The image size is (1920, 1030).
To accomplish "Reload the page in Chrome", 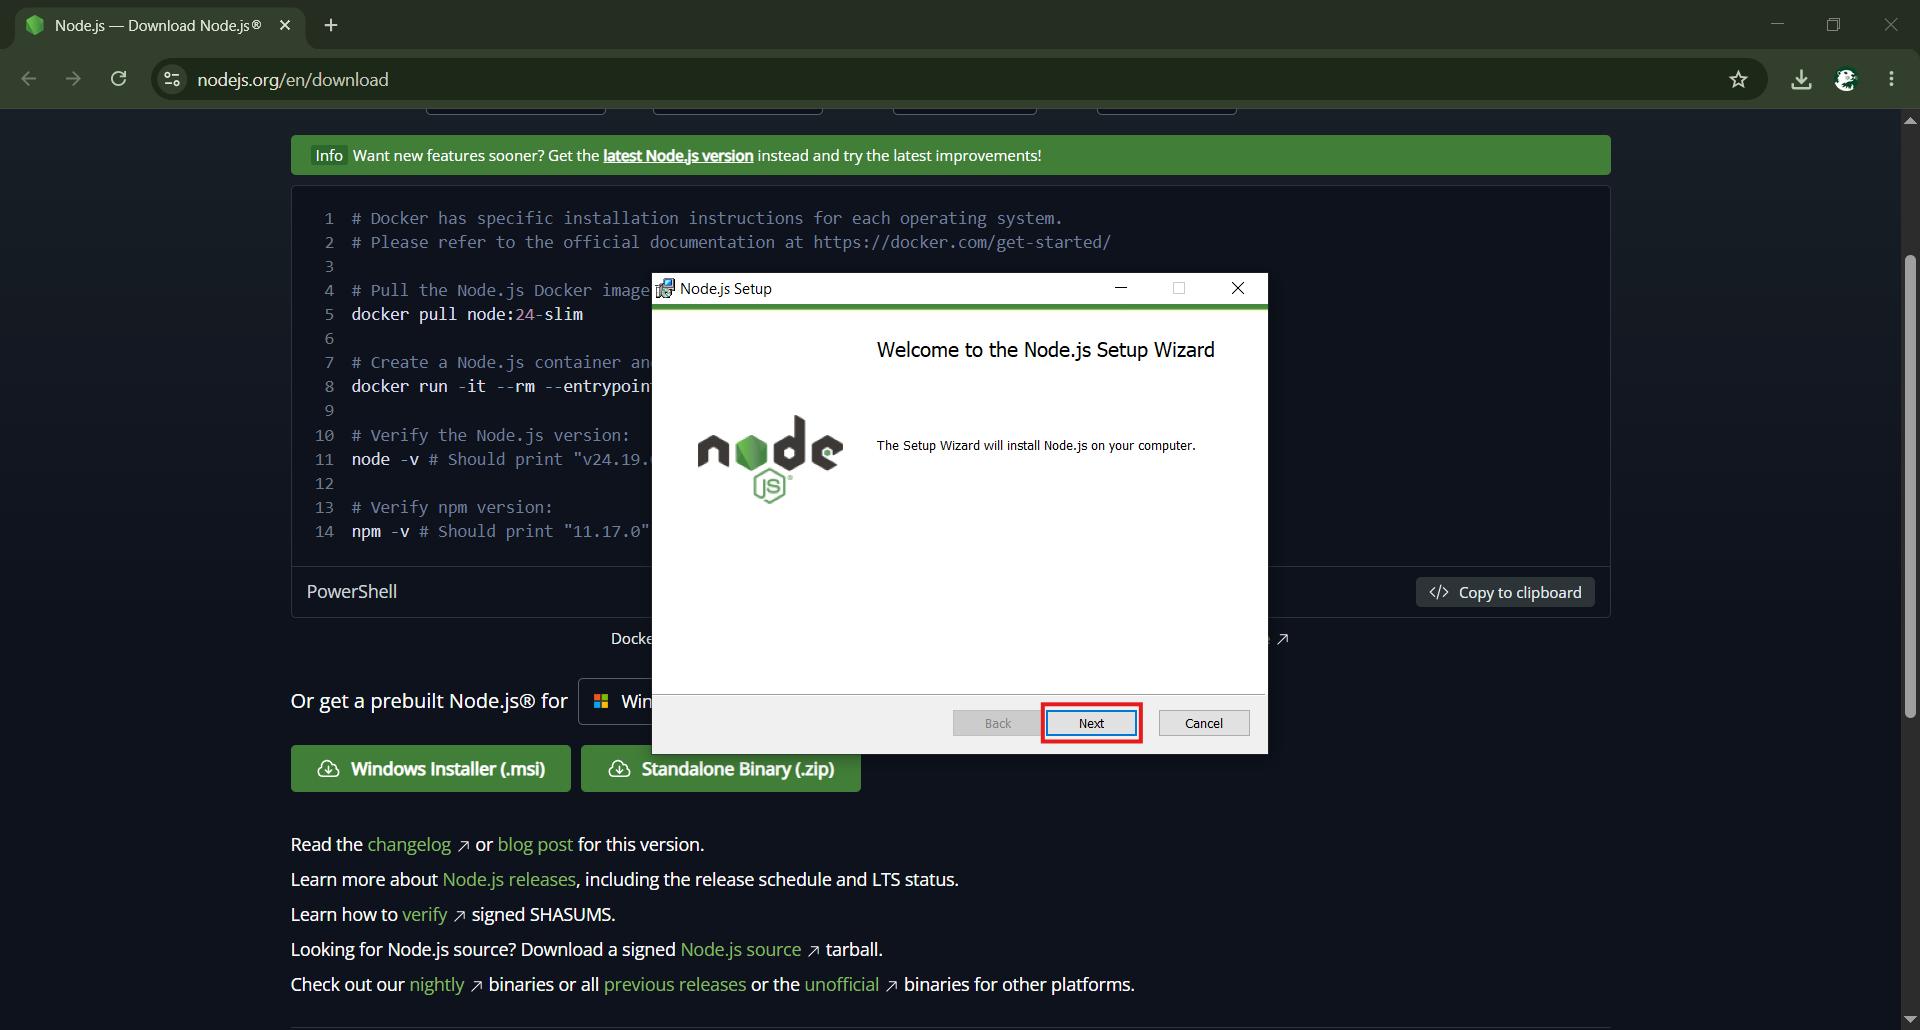I will pyautogui.click(x=118, y=79).
